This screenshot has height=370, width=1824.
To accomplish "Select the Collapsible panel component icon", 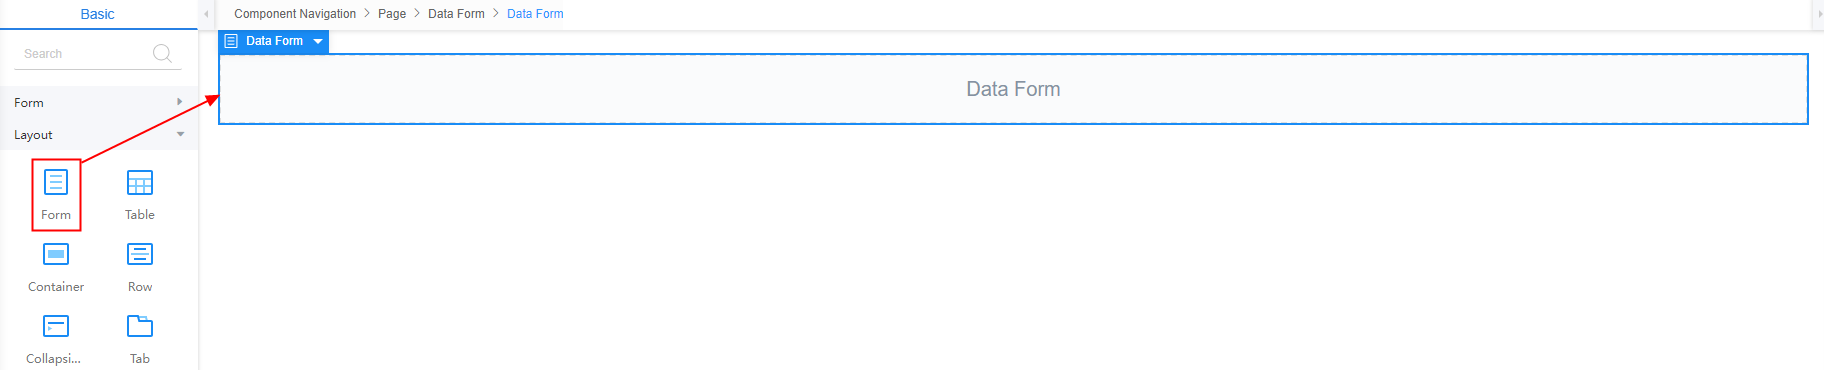I will click(56, 326).
